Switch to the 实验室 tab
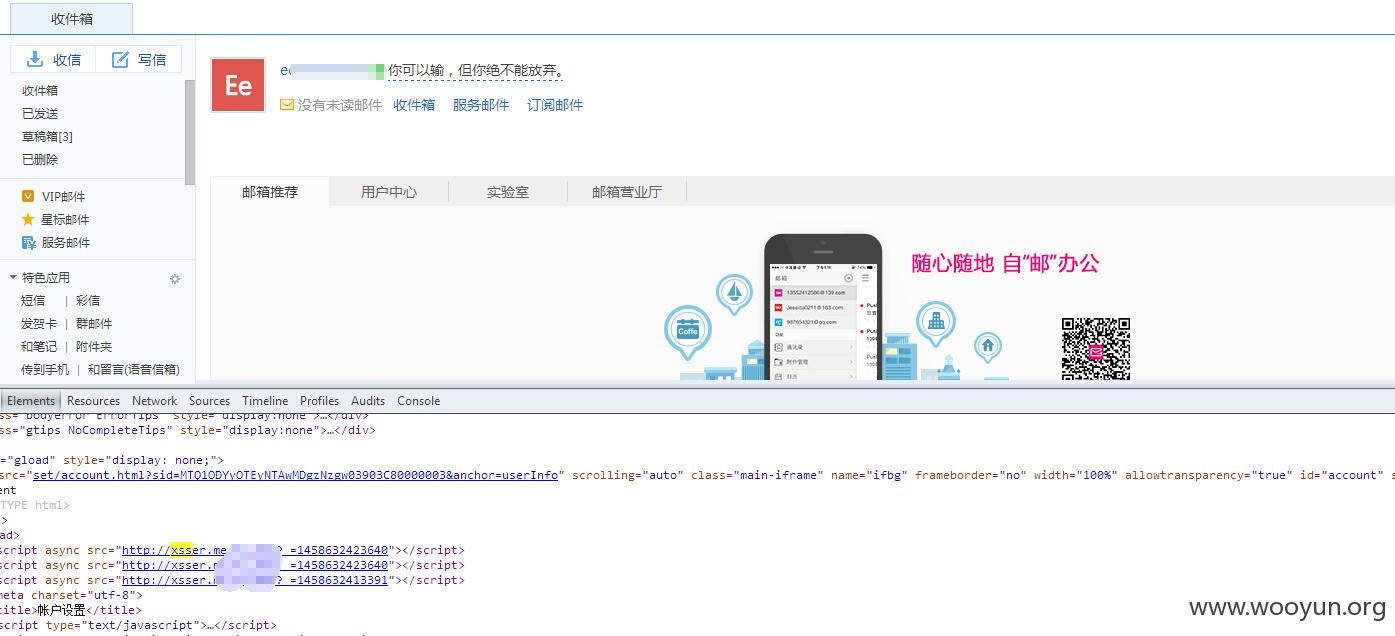This screenshot has height=636, width=1395. coord(508,192)
